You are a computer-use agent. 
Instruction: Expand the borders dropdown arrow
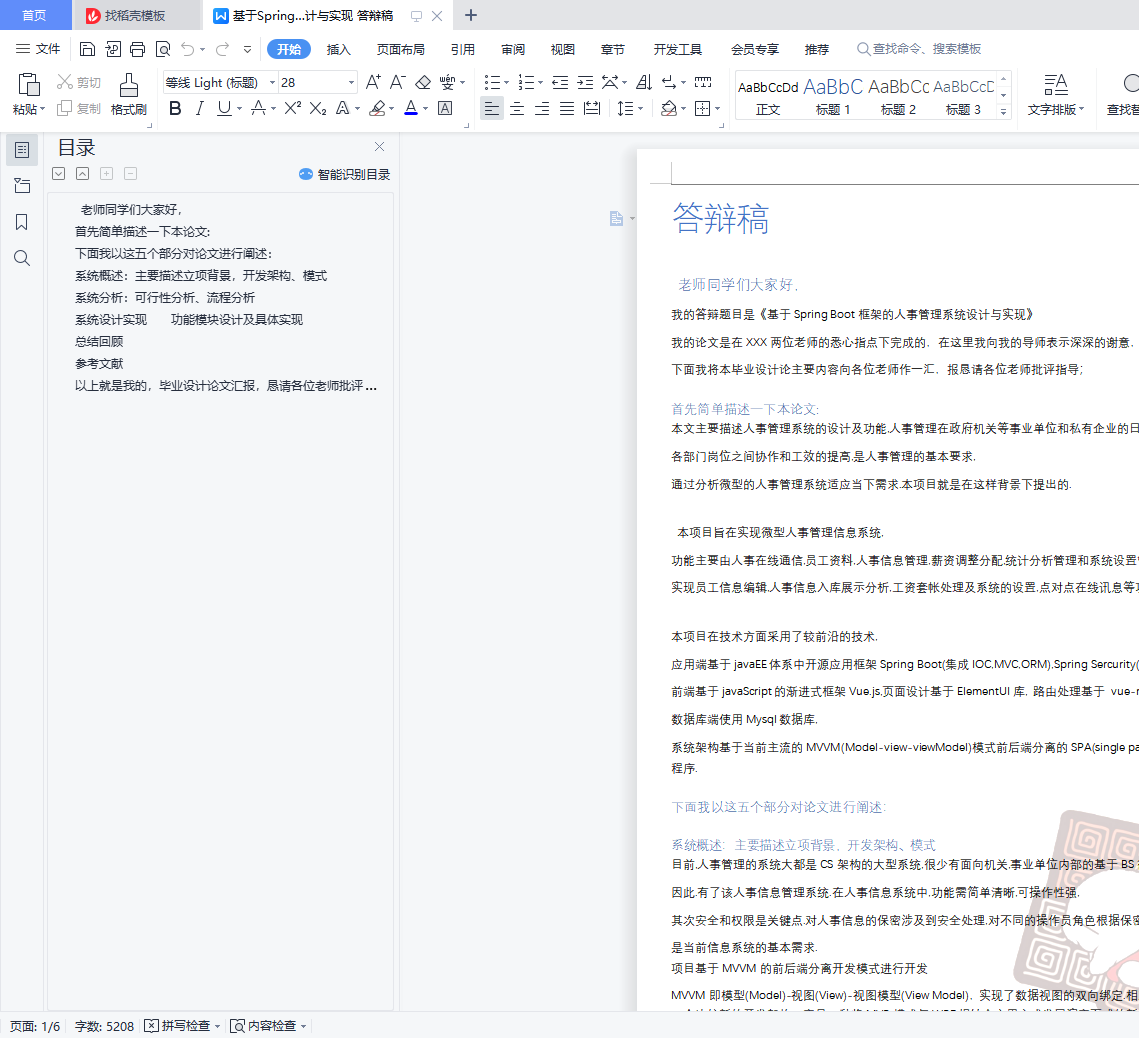click(x=718, y=109)
